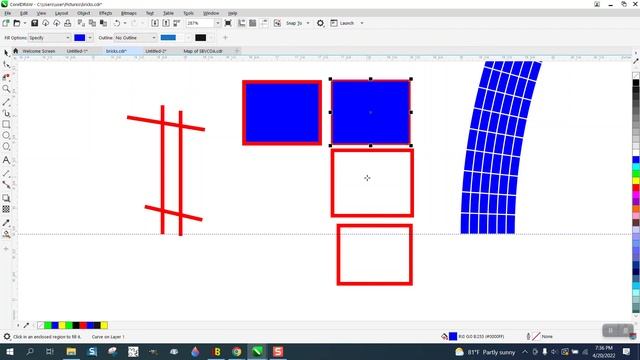
Task: Toggle Show Grid button
Action: pyautogui.click(x=253, y=23)
